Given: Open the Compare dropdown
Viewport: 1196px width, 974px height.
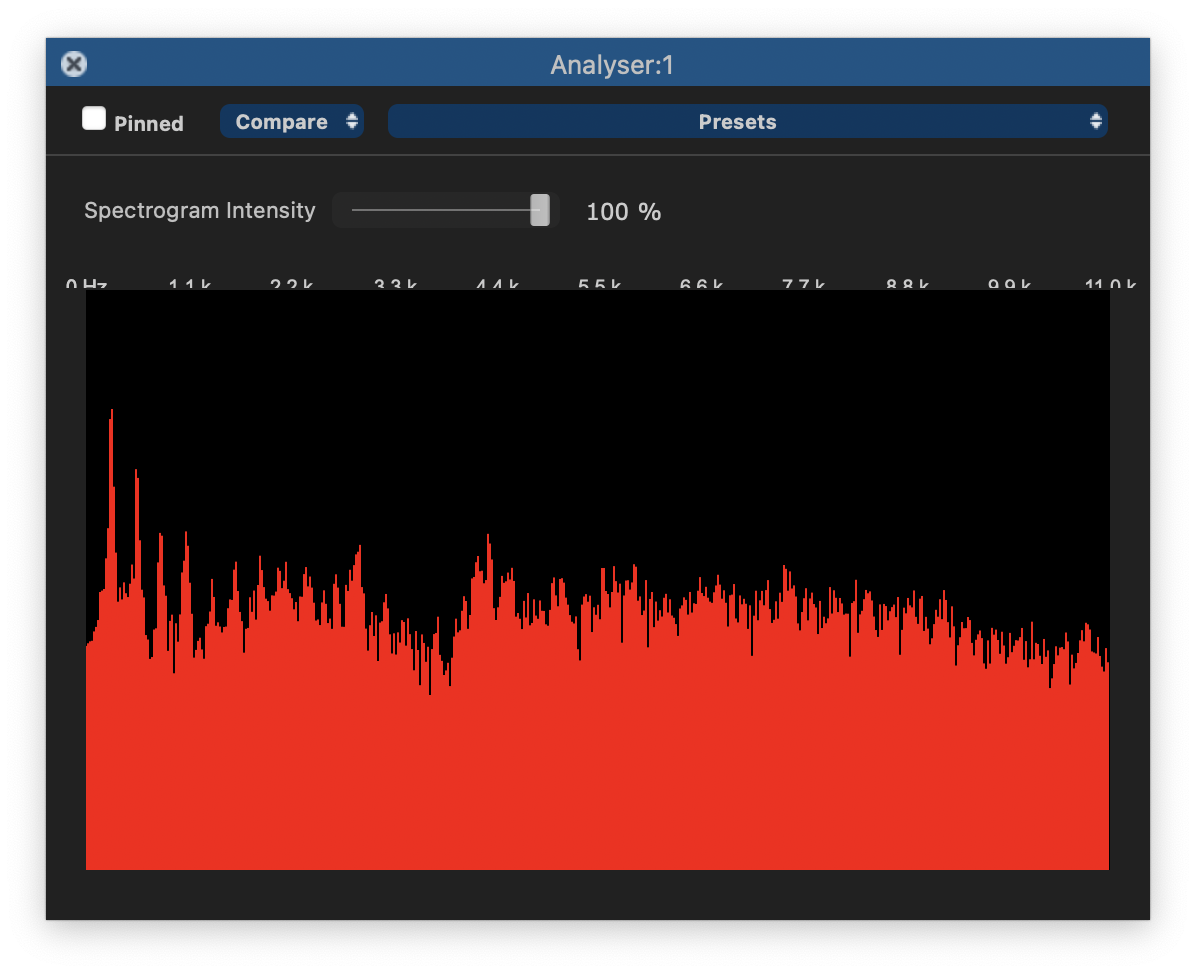Looking at the screenshot, I should point(282,122).
